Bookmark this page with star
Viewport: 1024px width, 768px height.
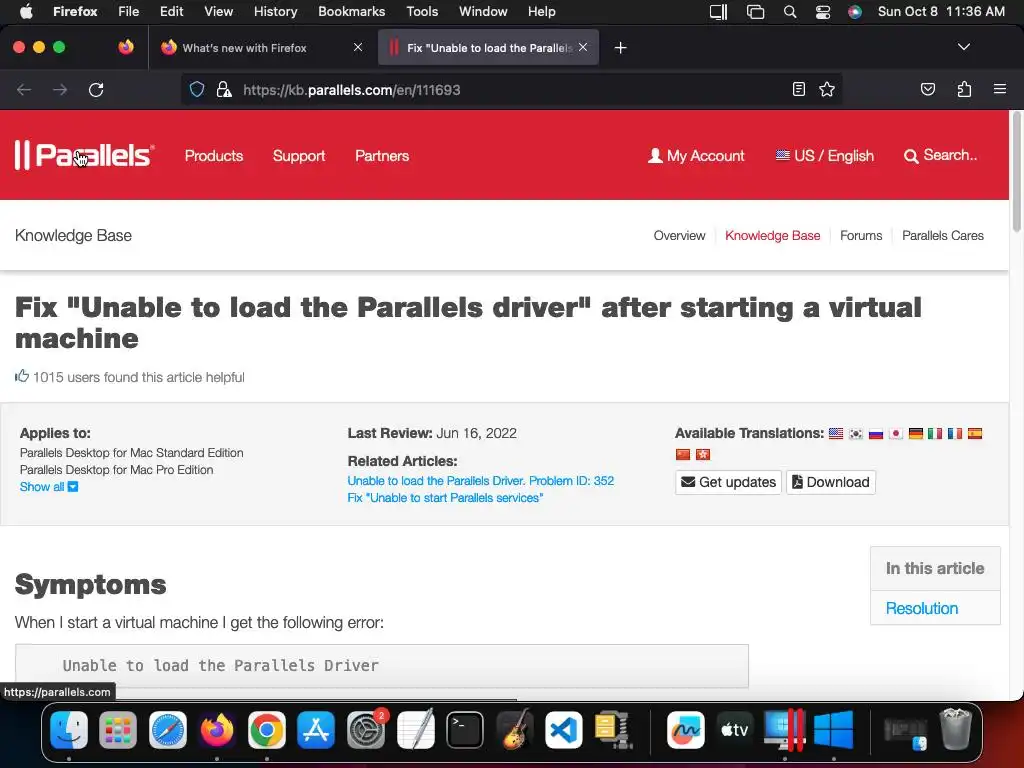827,89
